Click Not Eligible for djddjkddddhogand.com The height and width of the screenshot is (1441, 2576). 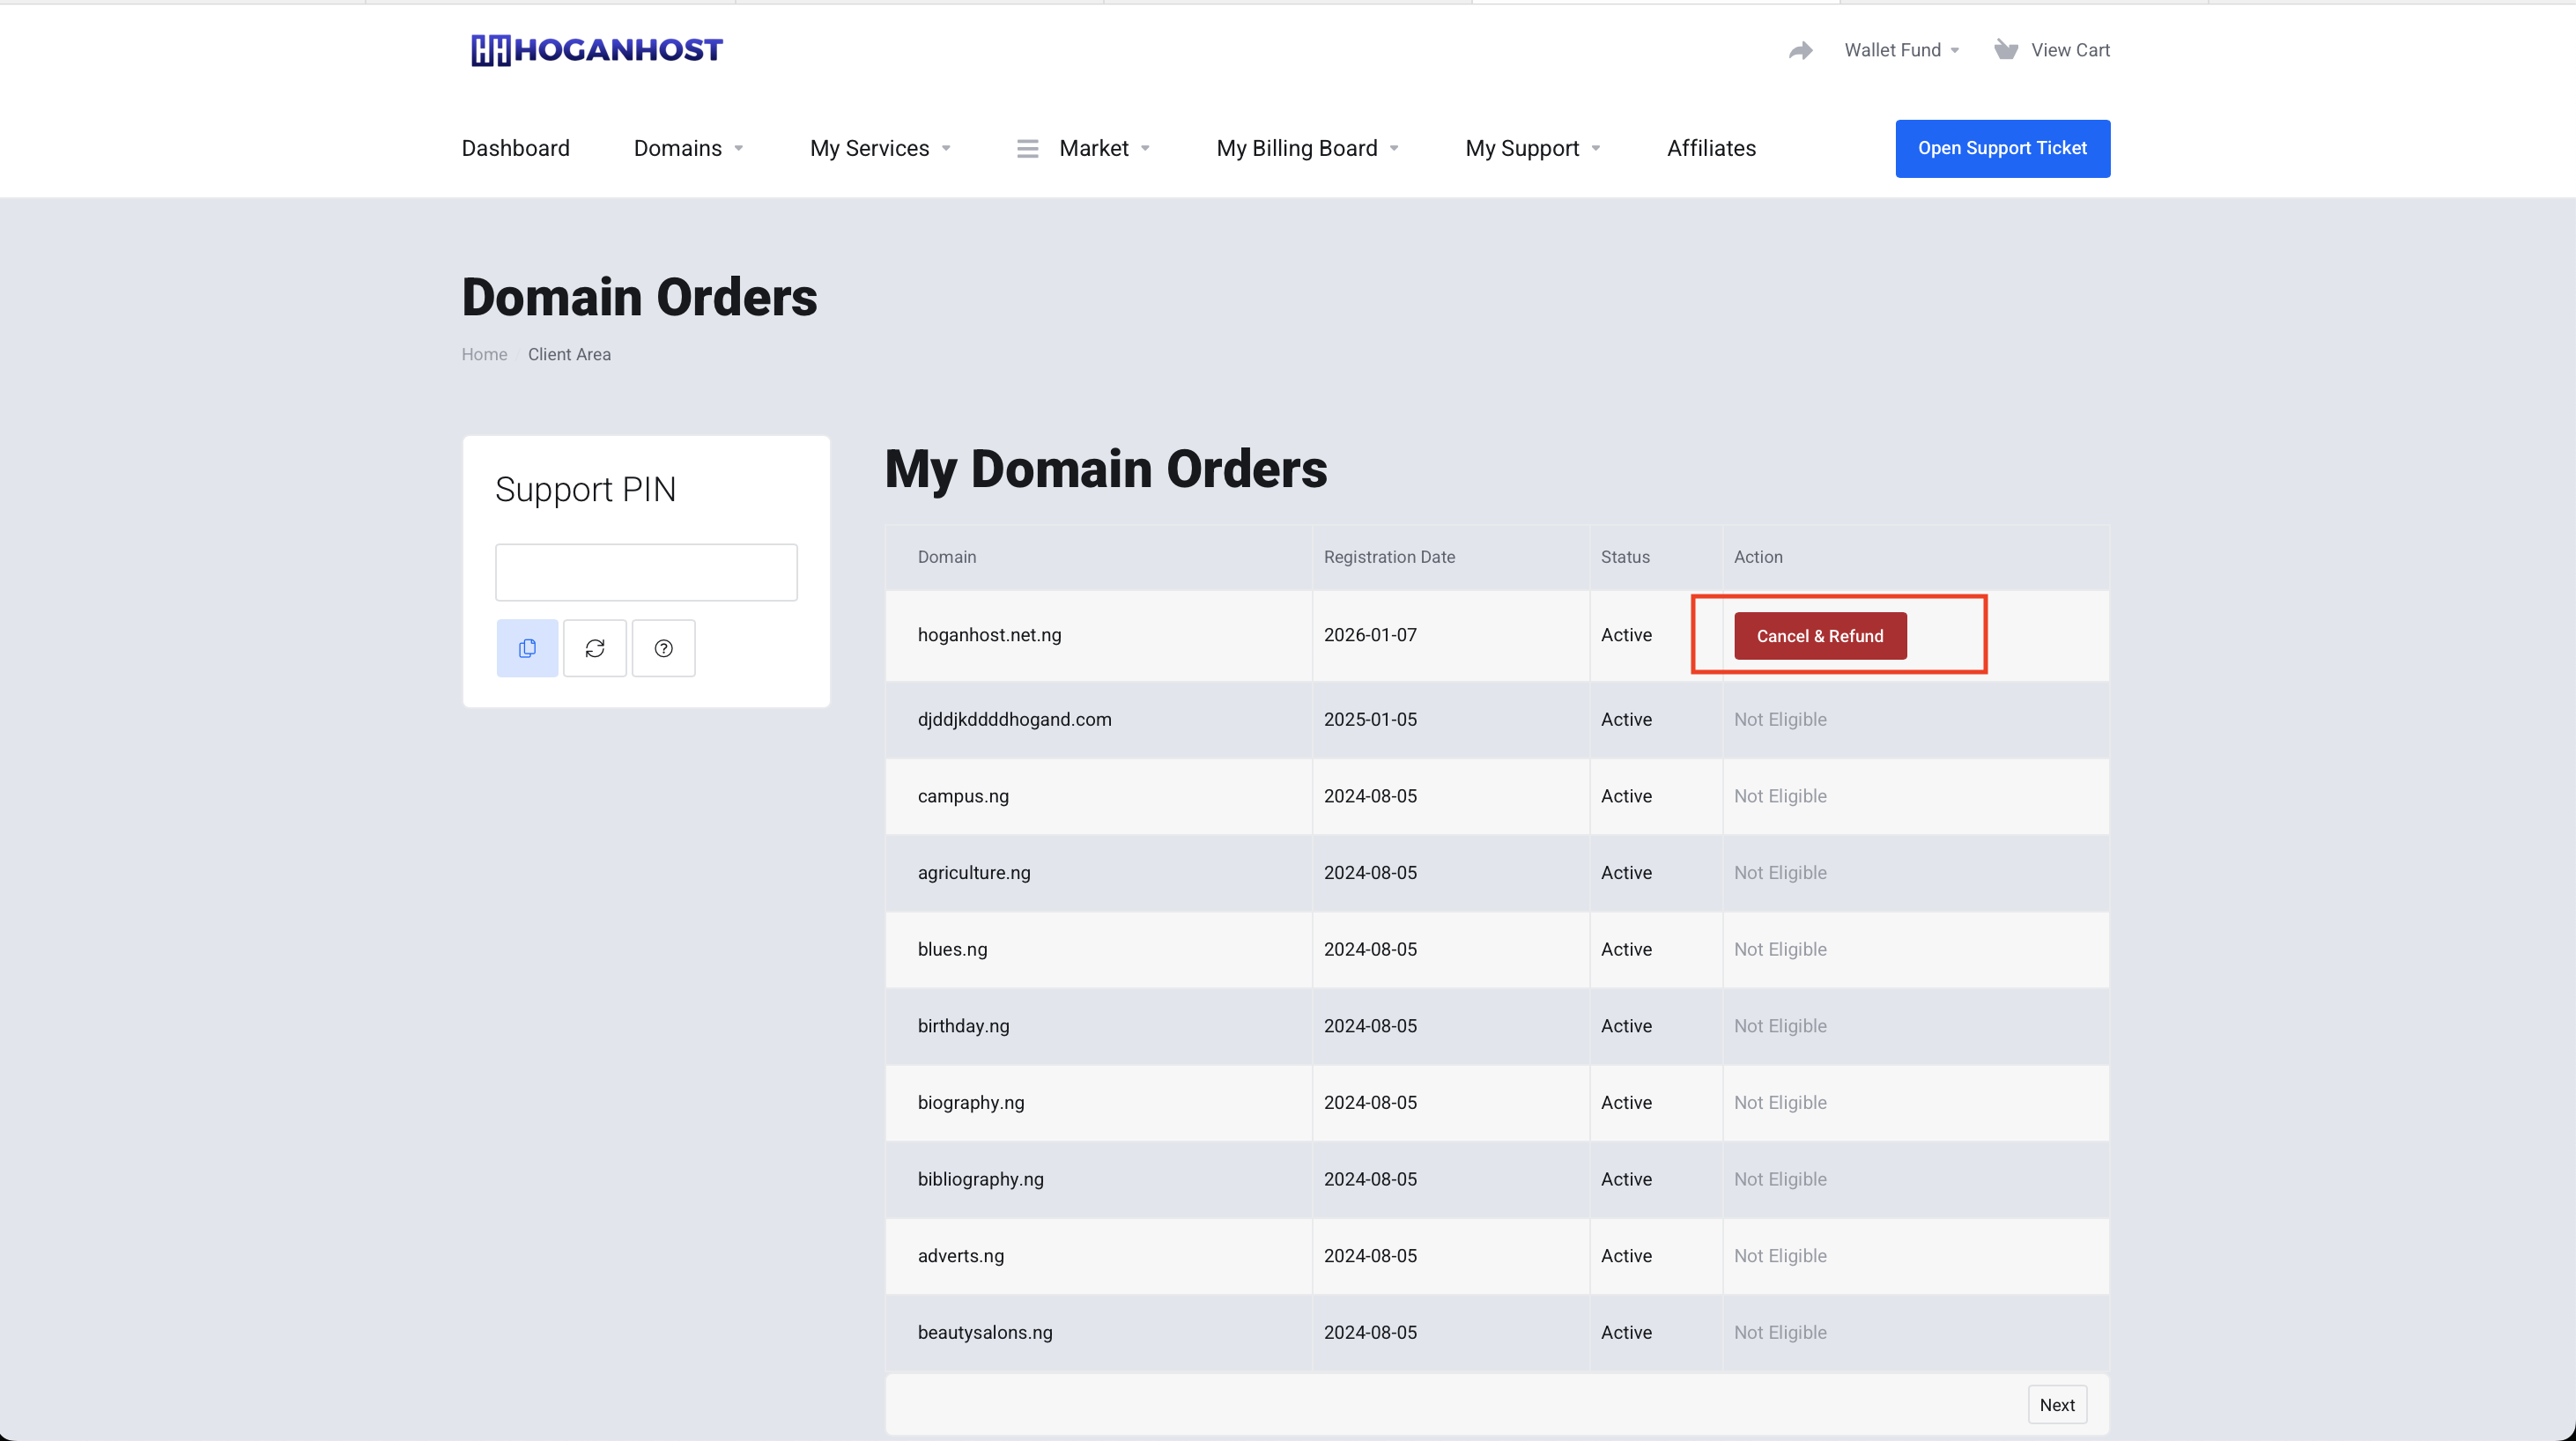click(1780, 719)
